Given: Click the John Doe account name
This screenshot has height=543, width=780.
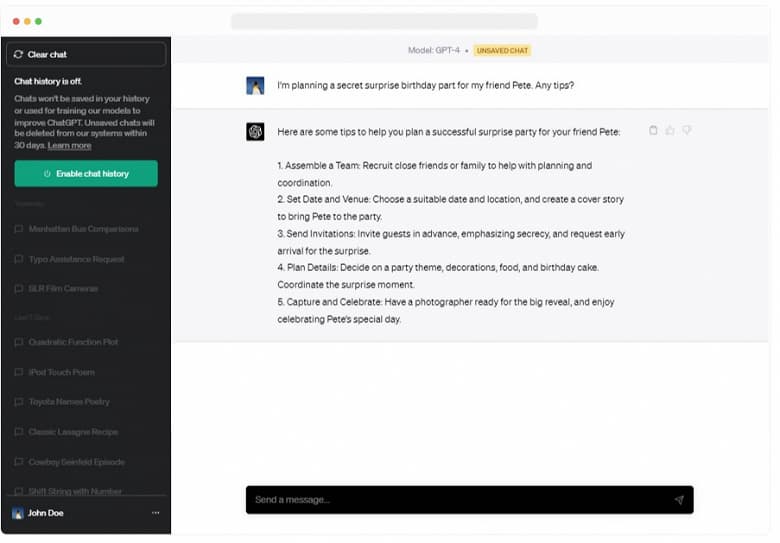Looking at the screenshot, I should point(46,513).
